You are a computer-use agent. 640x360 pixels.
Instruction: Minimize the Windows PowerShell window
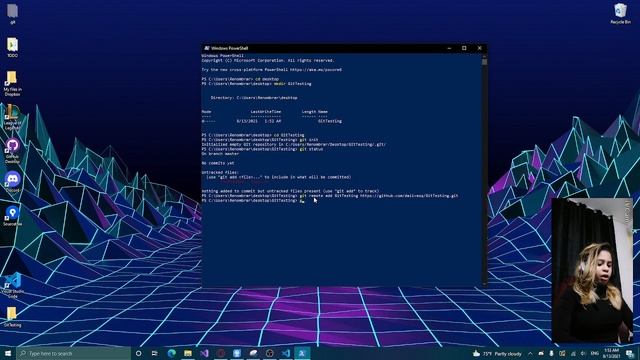click(x=449, y=48)
